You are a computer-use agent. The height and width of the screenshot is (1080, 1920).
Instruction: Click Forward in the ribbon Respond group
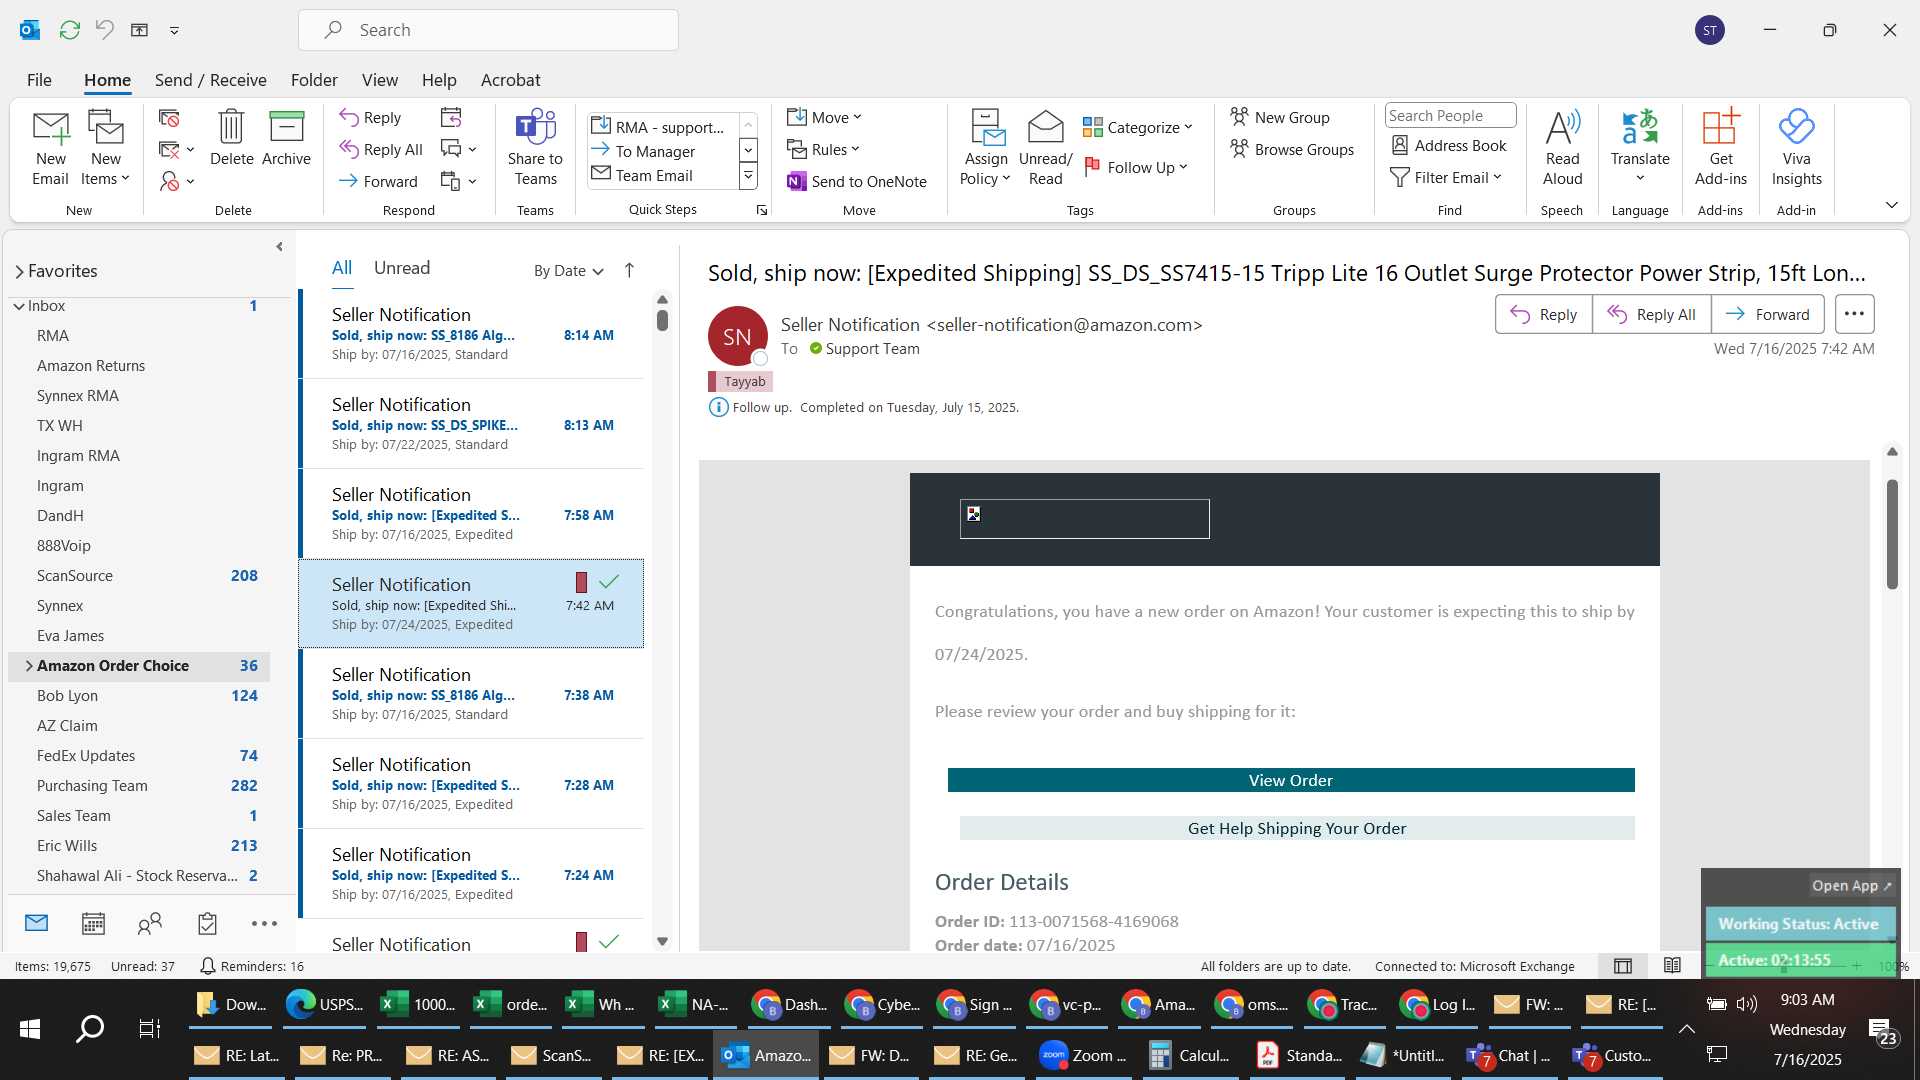[x=378, y=181]
